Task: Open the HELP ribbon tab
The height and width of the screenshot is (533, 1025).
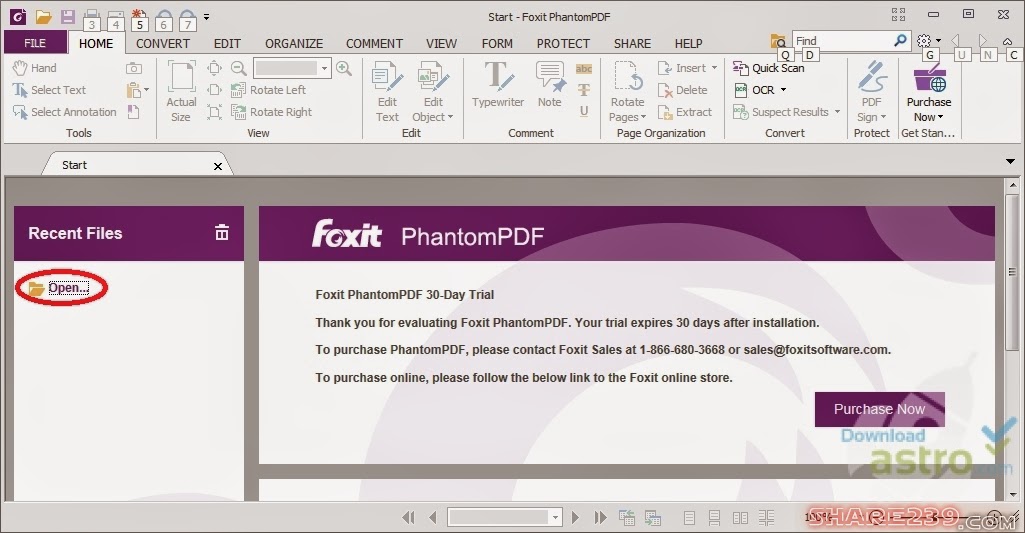Action: [x=688, y=43]
